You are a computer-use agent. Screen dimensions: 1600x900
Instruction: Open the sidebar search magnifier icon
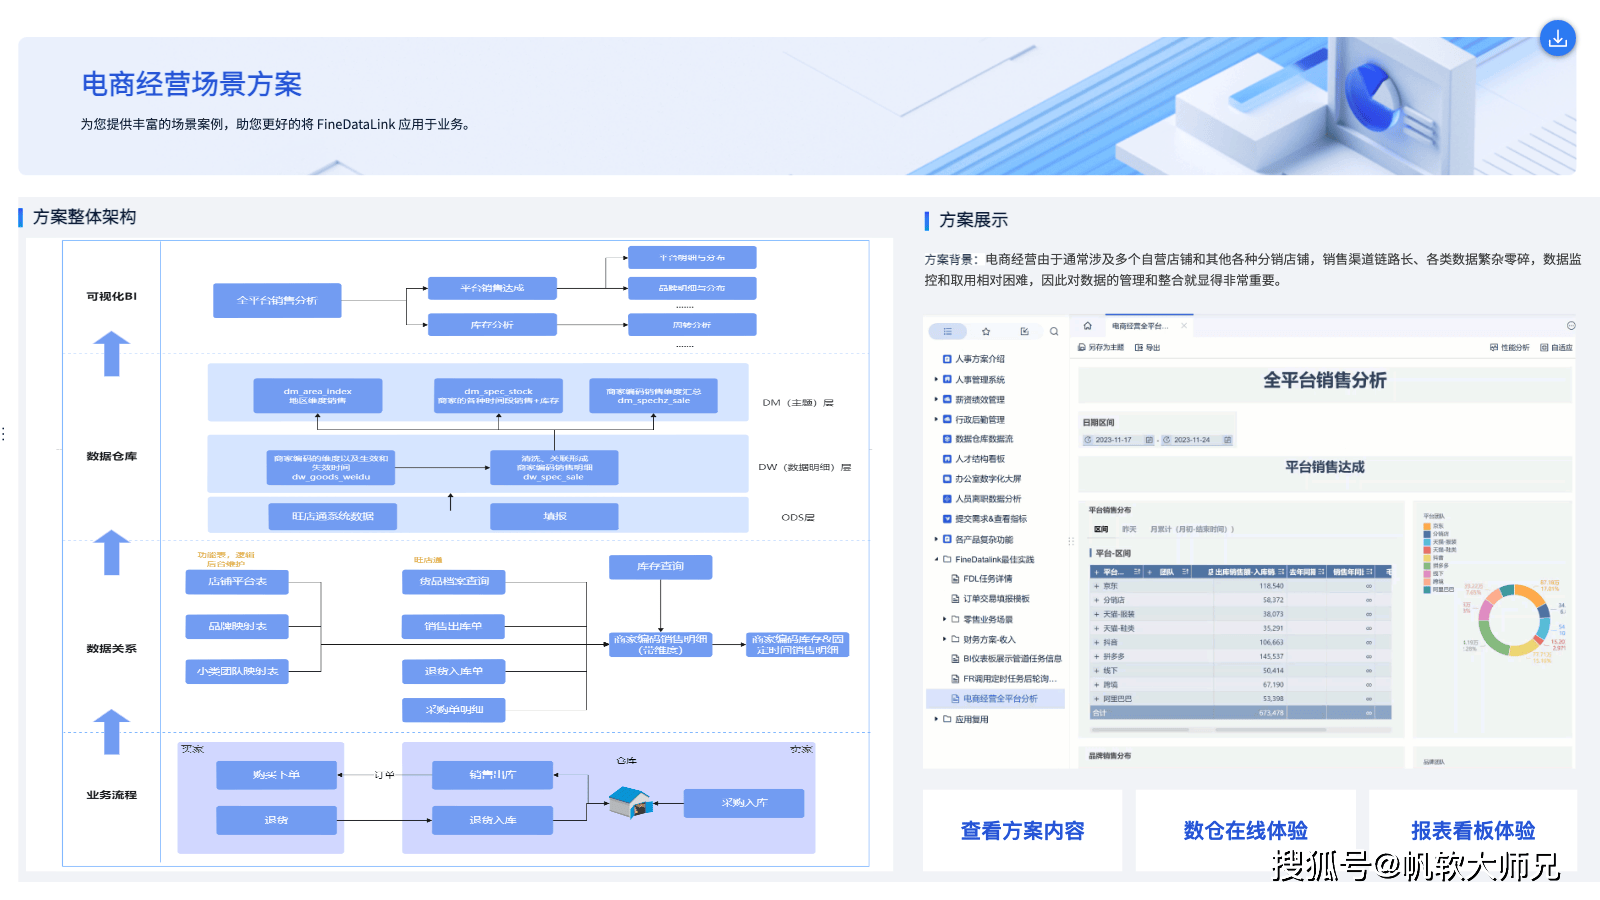tap(1054, 331)
